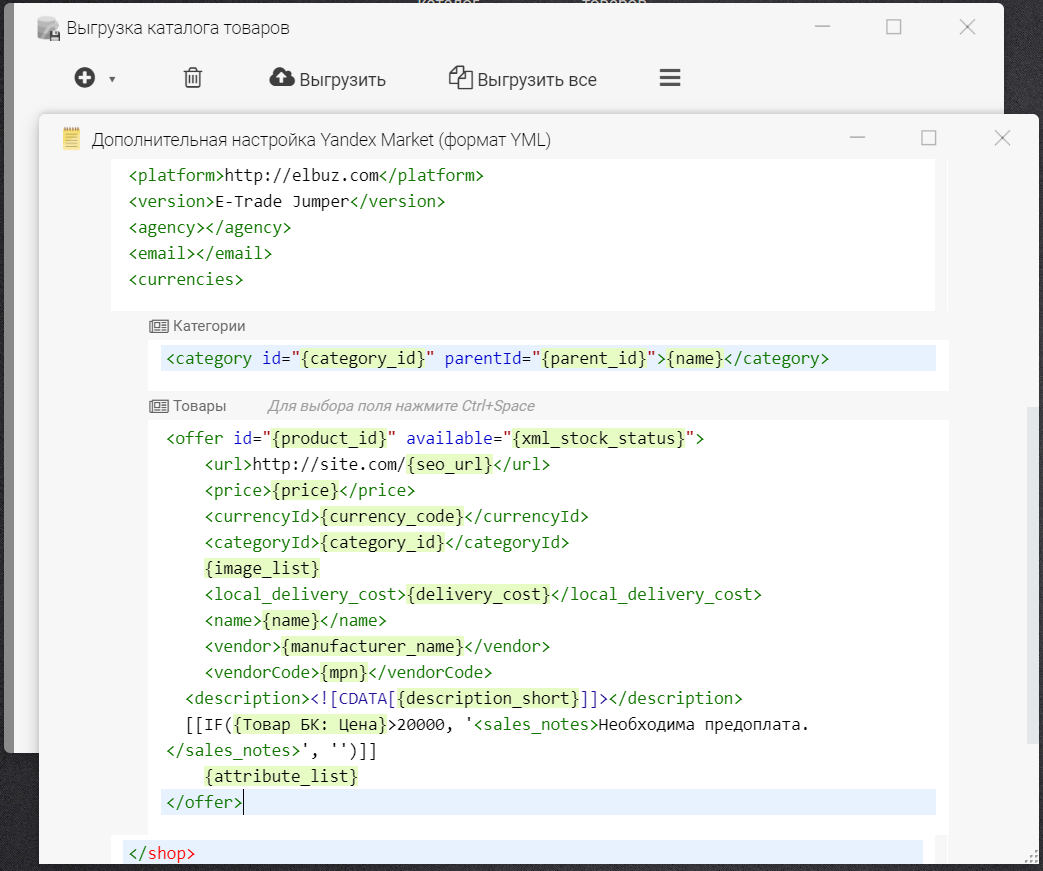Click the <platform> line text

(x=306, y=176)
